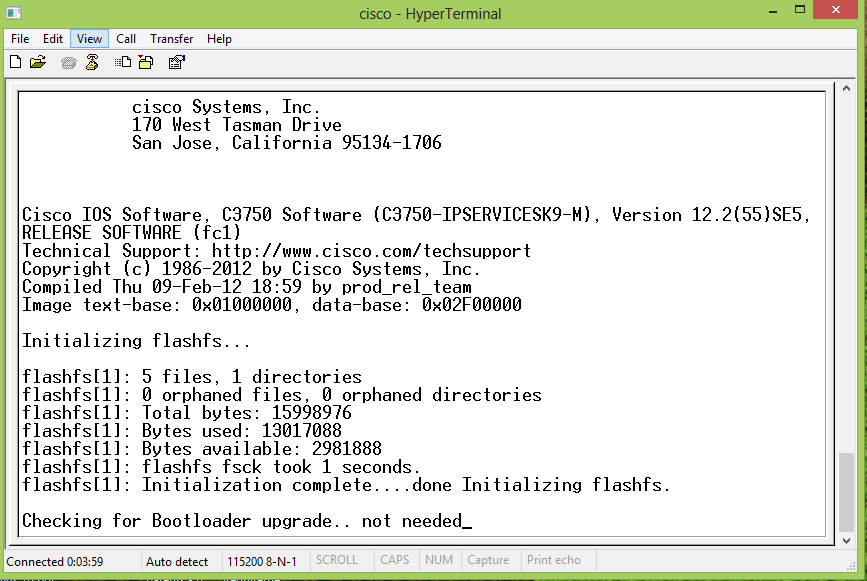Open connection Properties

tap(176, 61)
